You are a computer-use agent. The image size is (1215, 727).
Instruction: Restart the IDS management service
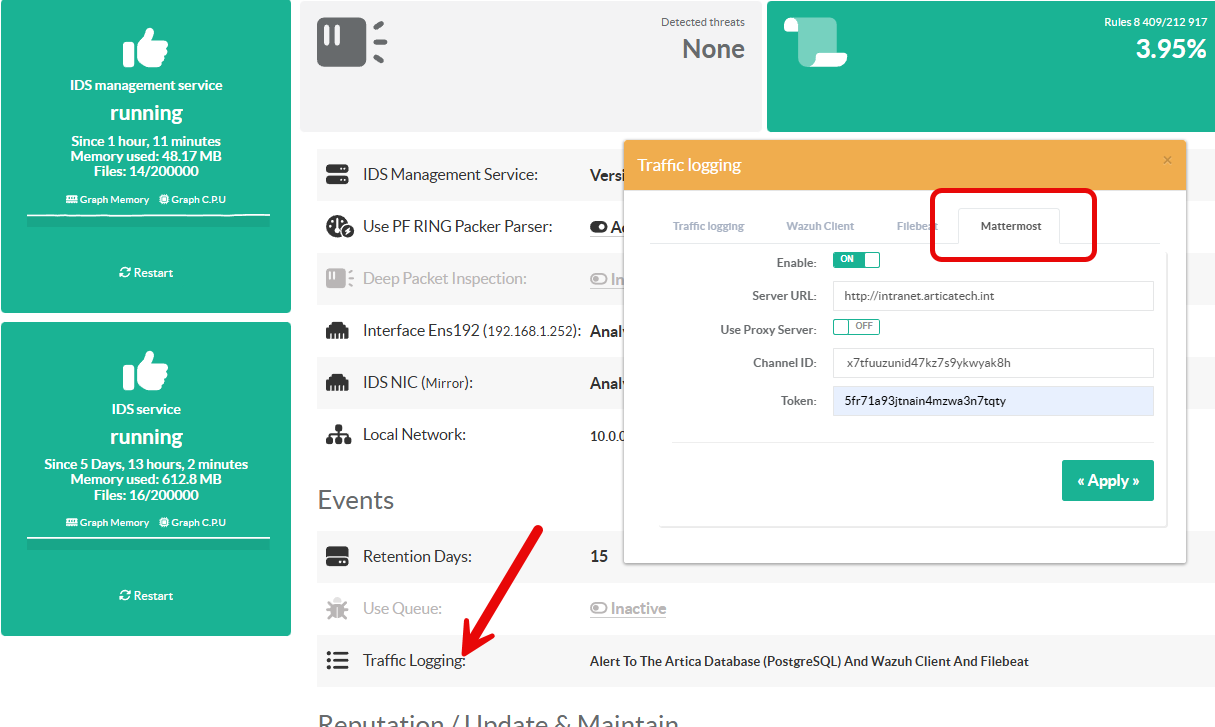point(146,273)
